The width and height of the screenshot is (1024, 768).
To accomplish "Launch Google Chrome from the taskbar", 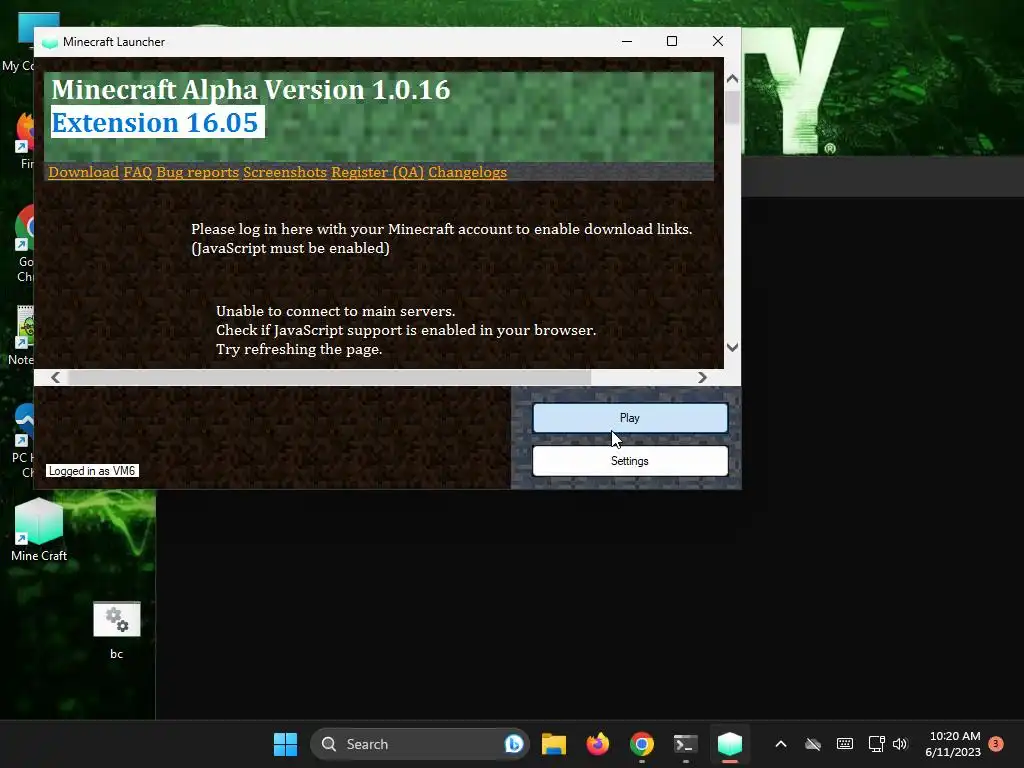I will [642, 744].
